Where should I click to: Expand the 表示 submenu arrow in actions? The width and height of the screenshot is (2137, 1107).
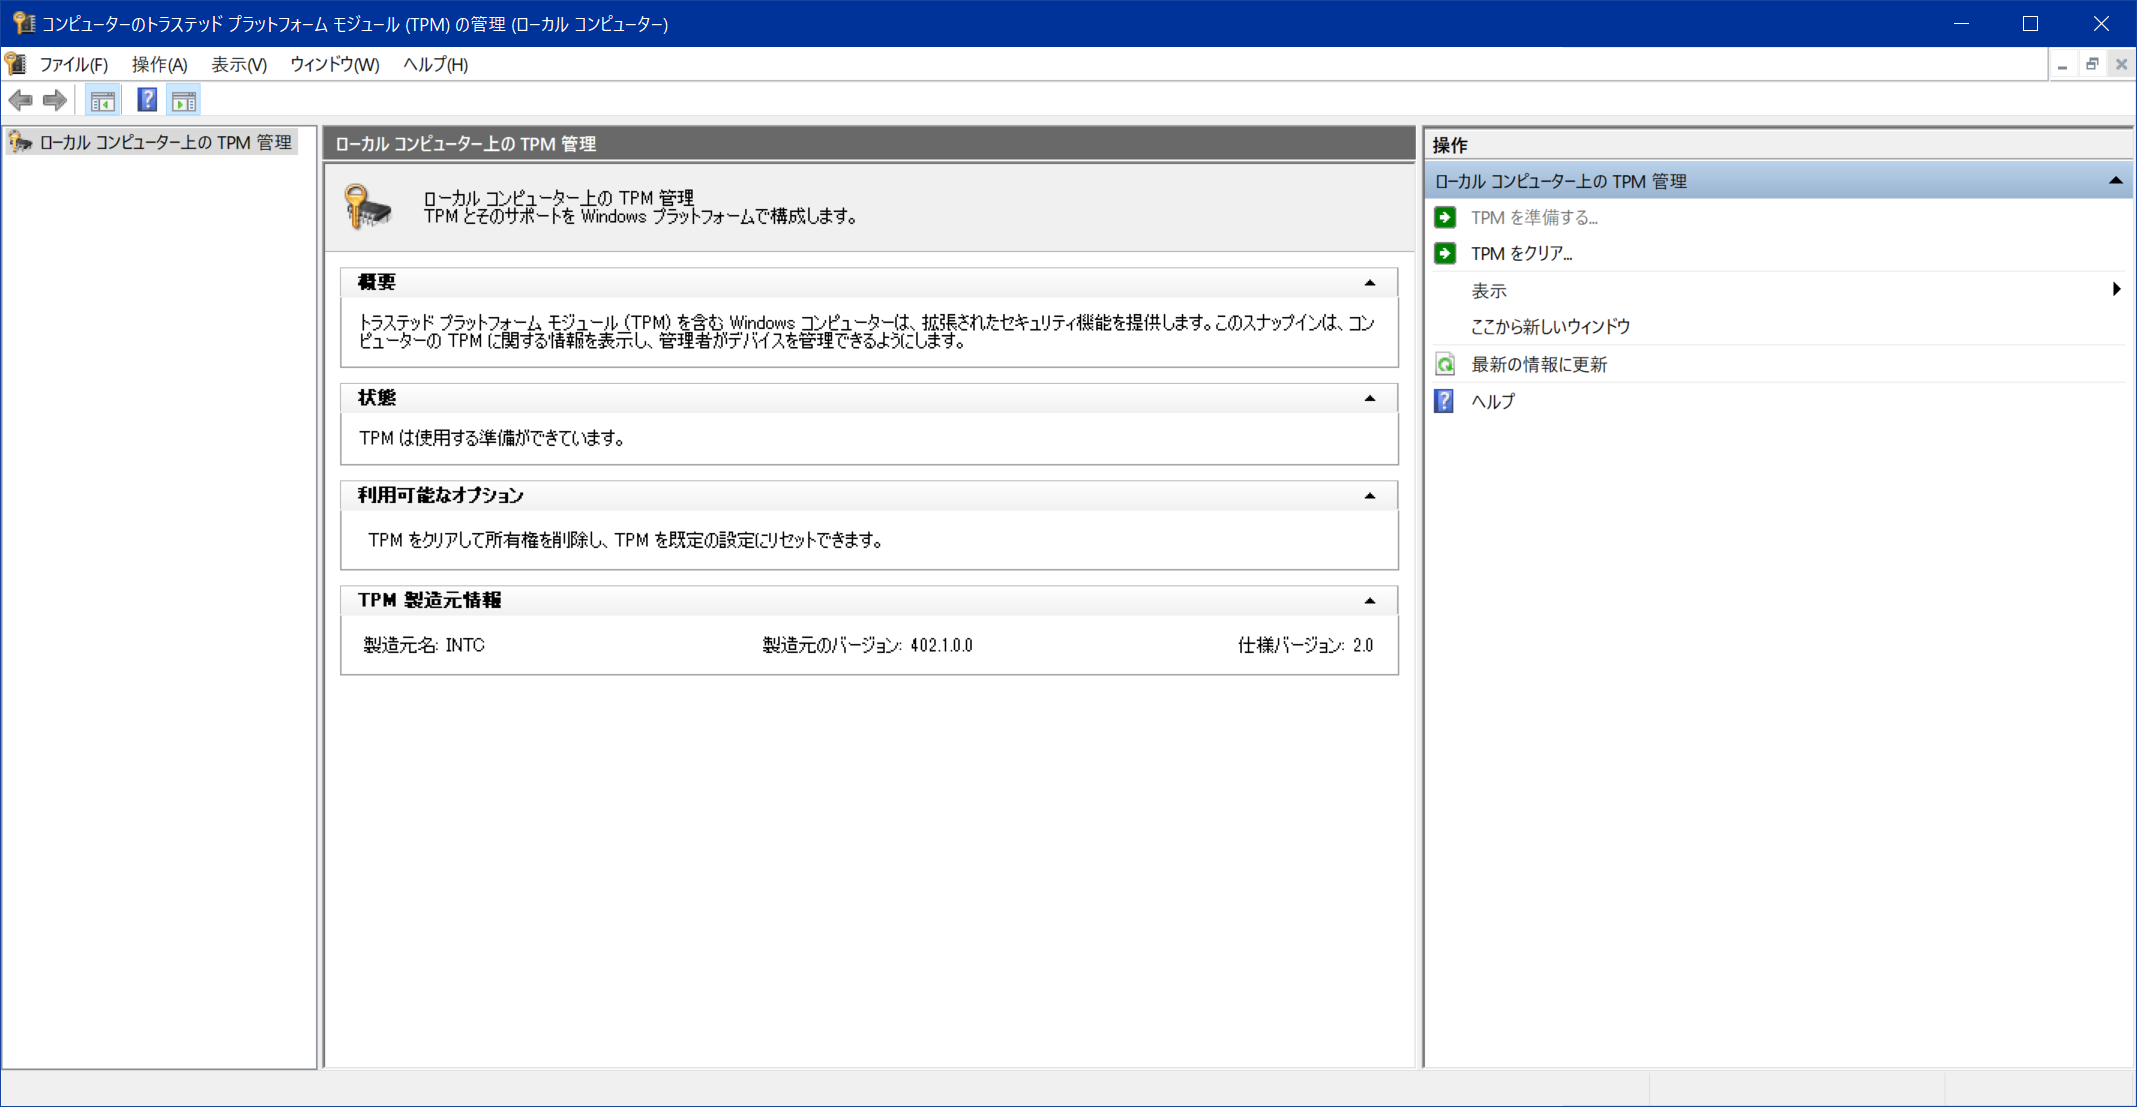tap(2116, 290)
